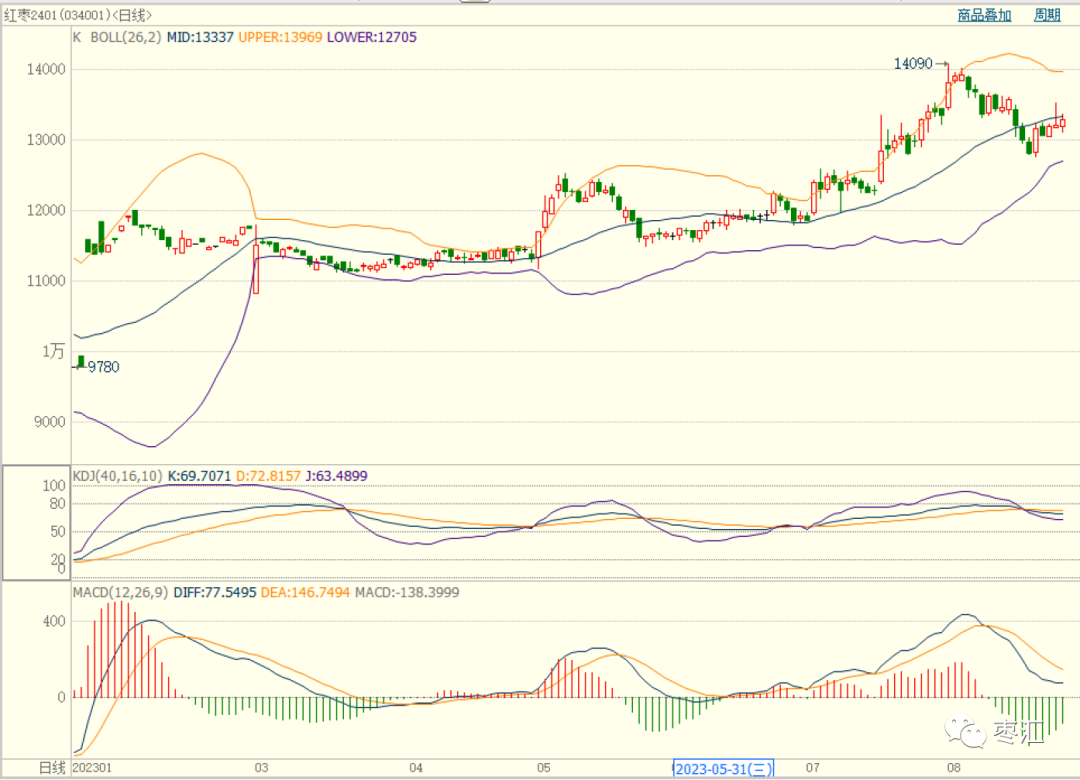
Task: Click the KDJ 100 axis label
Action: click(54, 486)
